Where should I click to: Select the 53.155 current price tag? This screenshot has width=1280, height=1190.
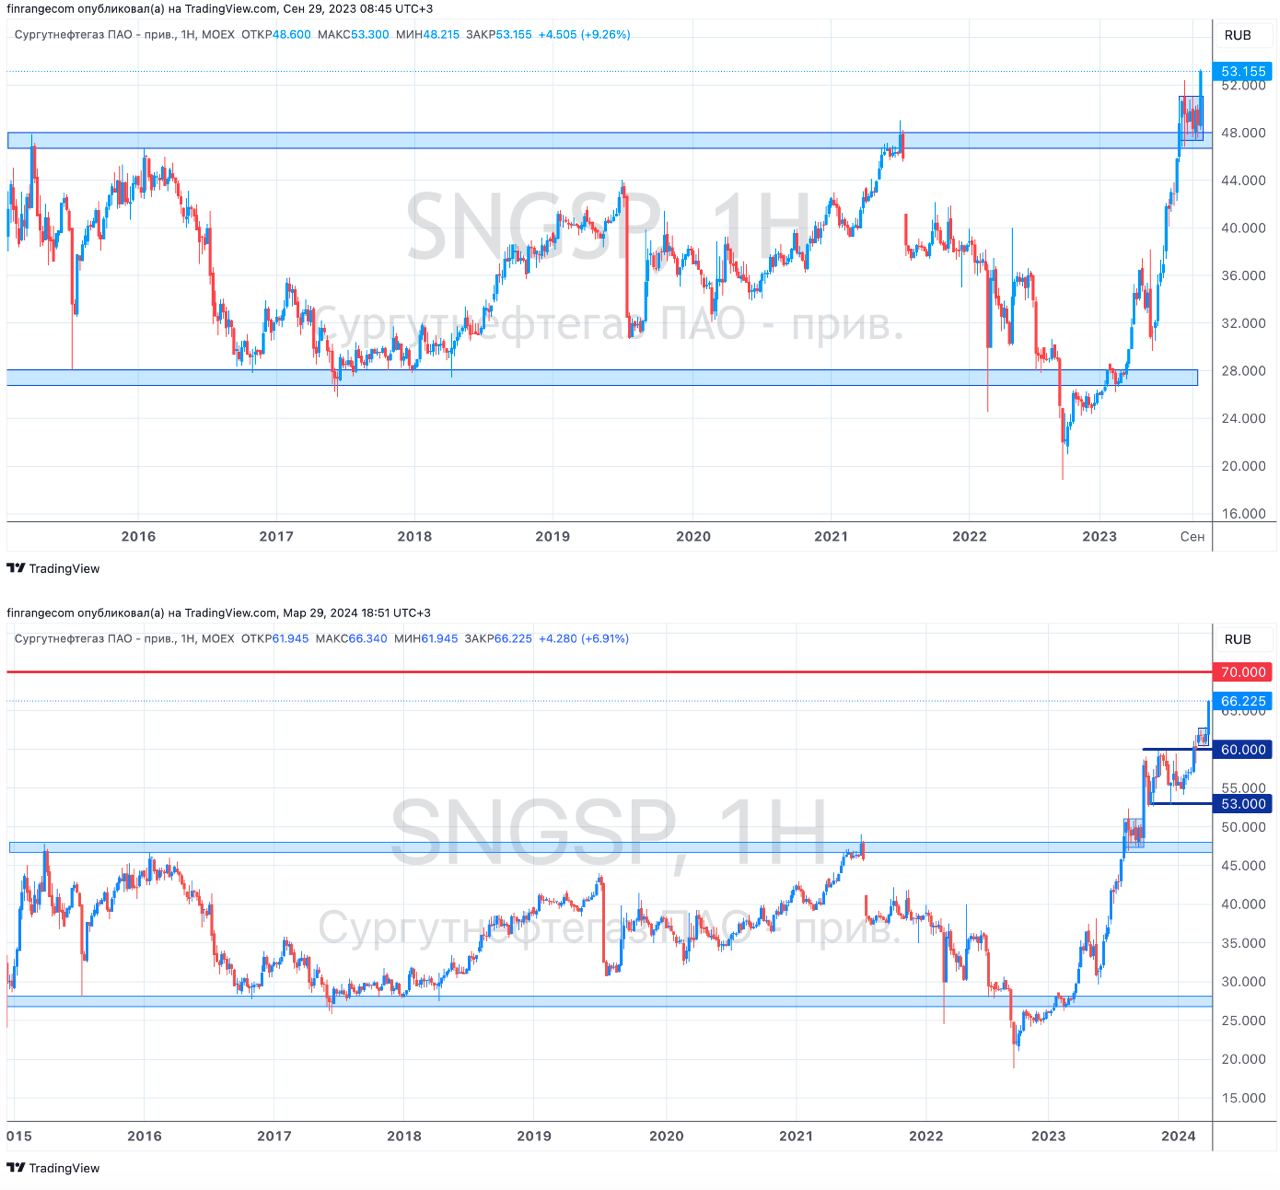[x=1243, y=71]
